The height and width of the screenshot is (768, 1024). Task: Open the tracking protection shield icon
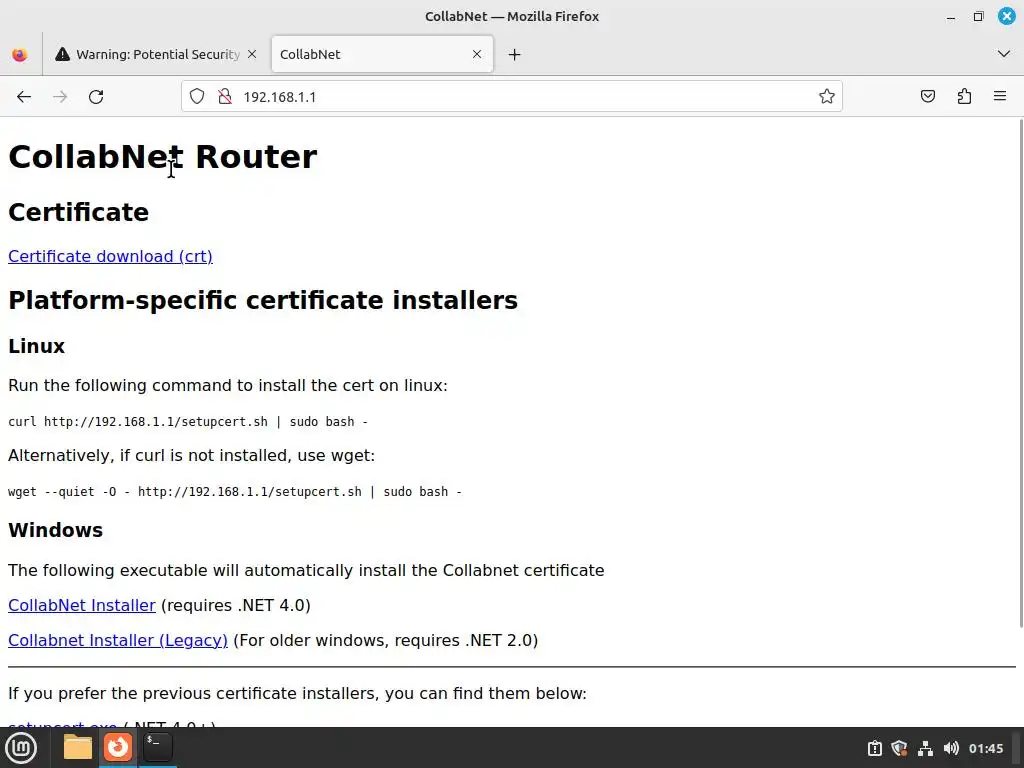point(197,97)
